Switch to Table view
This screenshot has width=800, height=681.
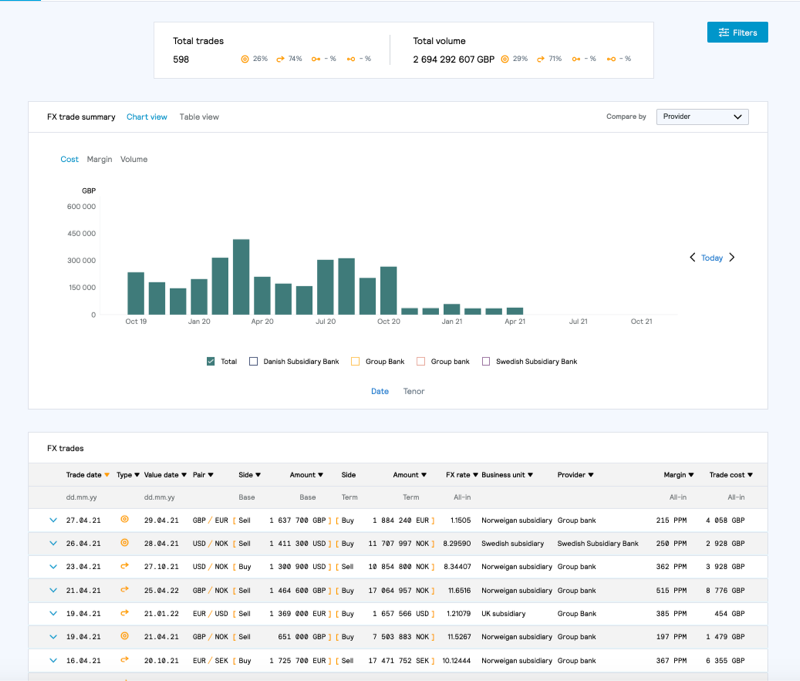pyautogui.click(x=199, y=116)
